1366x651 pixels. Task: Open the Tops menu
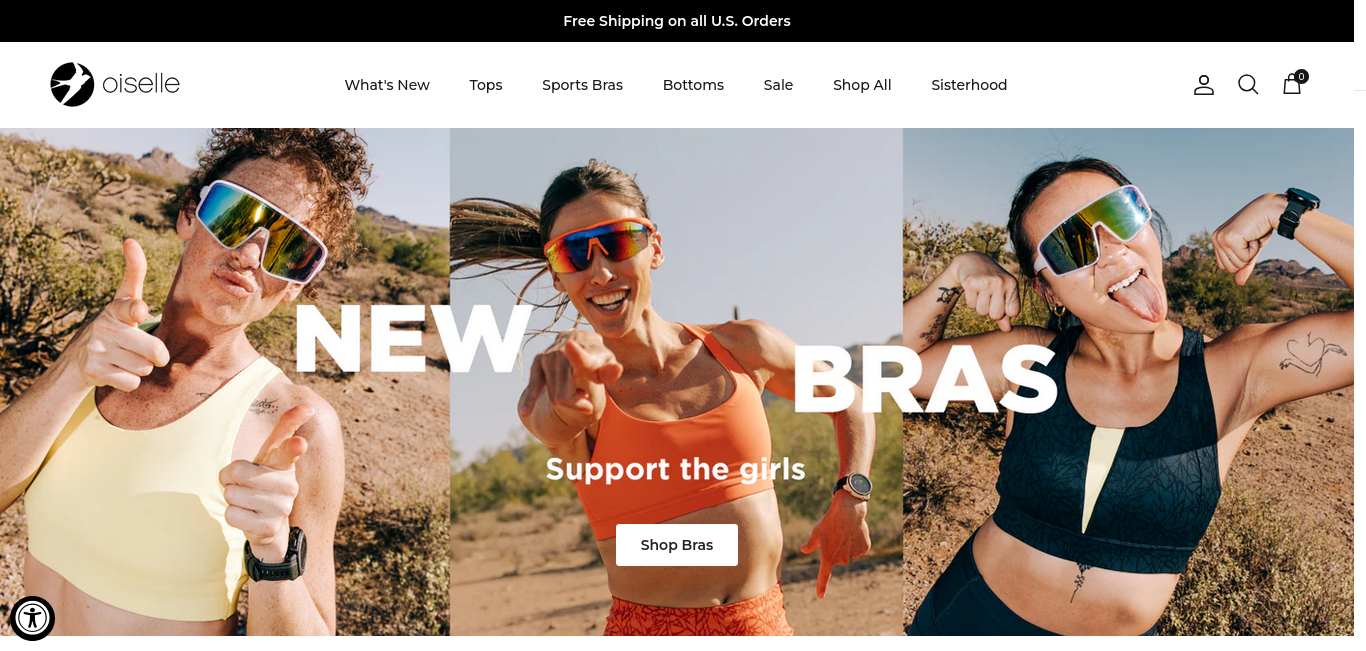pyautogui.click(x=486, y=85)
